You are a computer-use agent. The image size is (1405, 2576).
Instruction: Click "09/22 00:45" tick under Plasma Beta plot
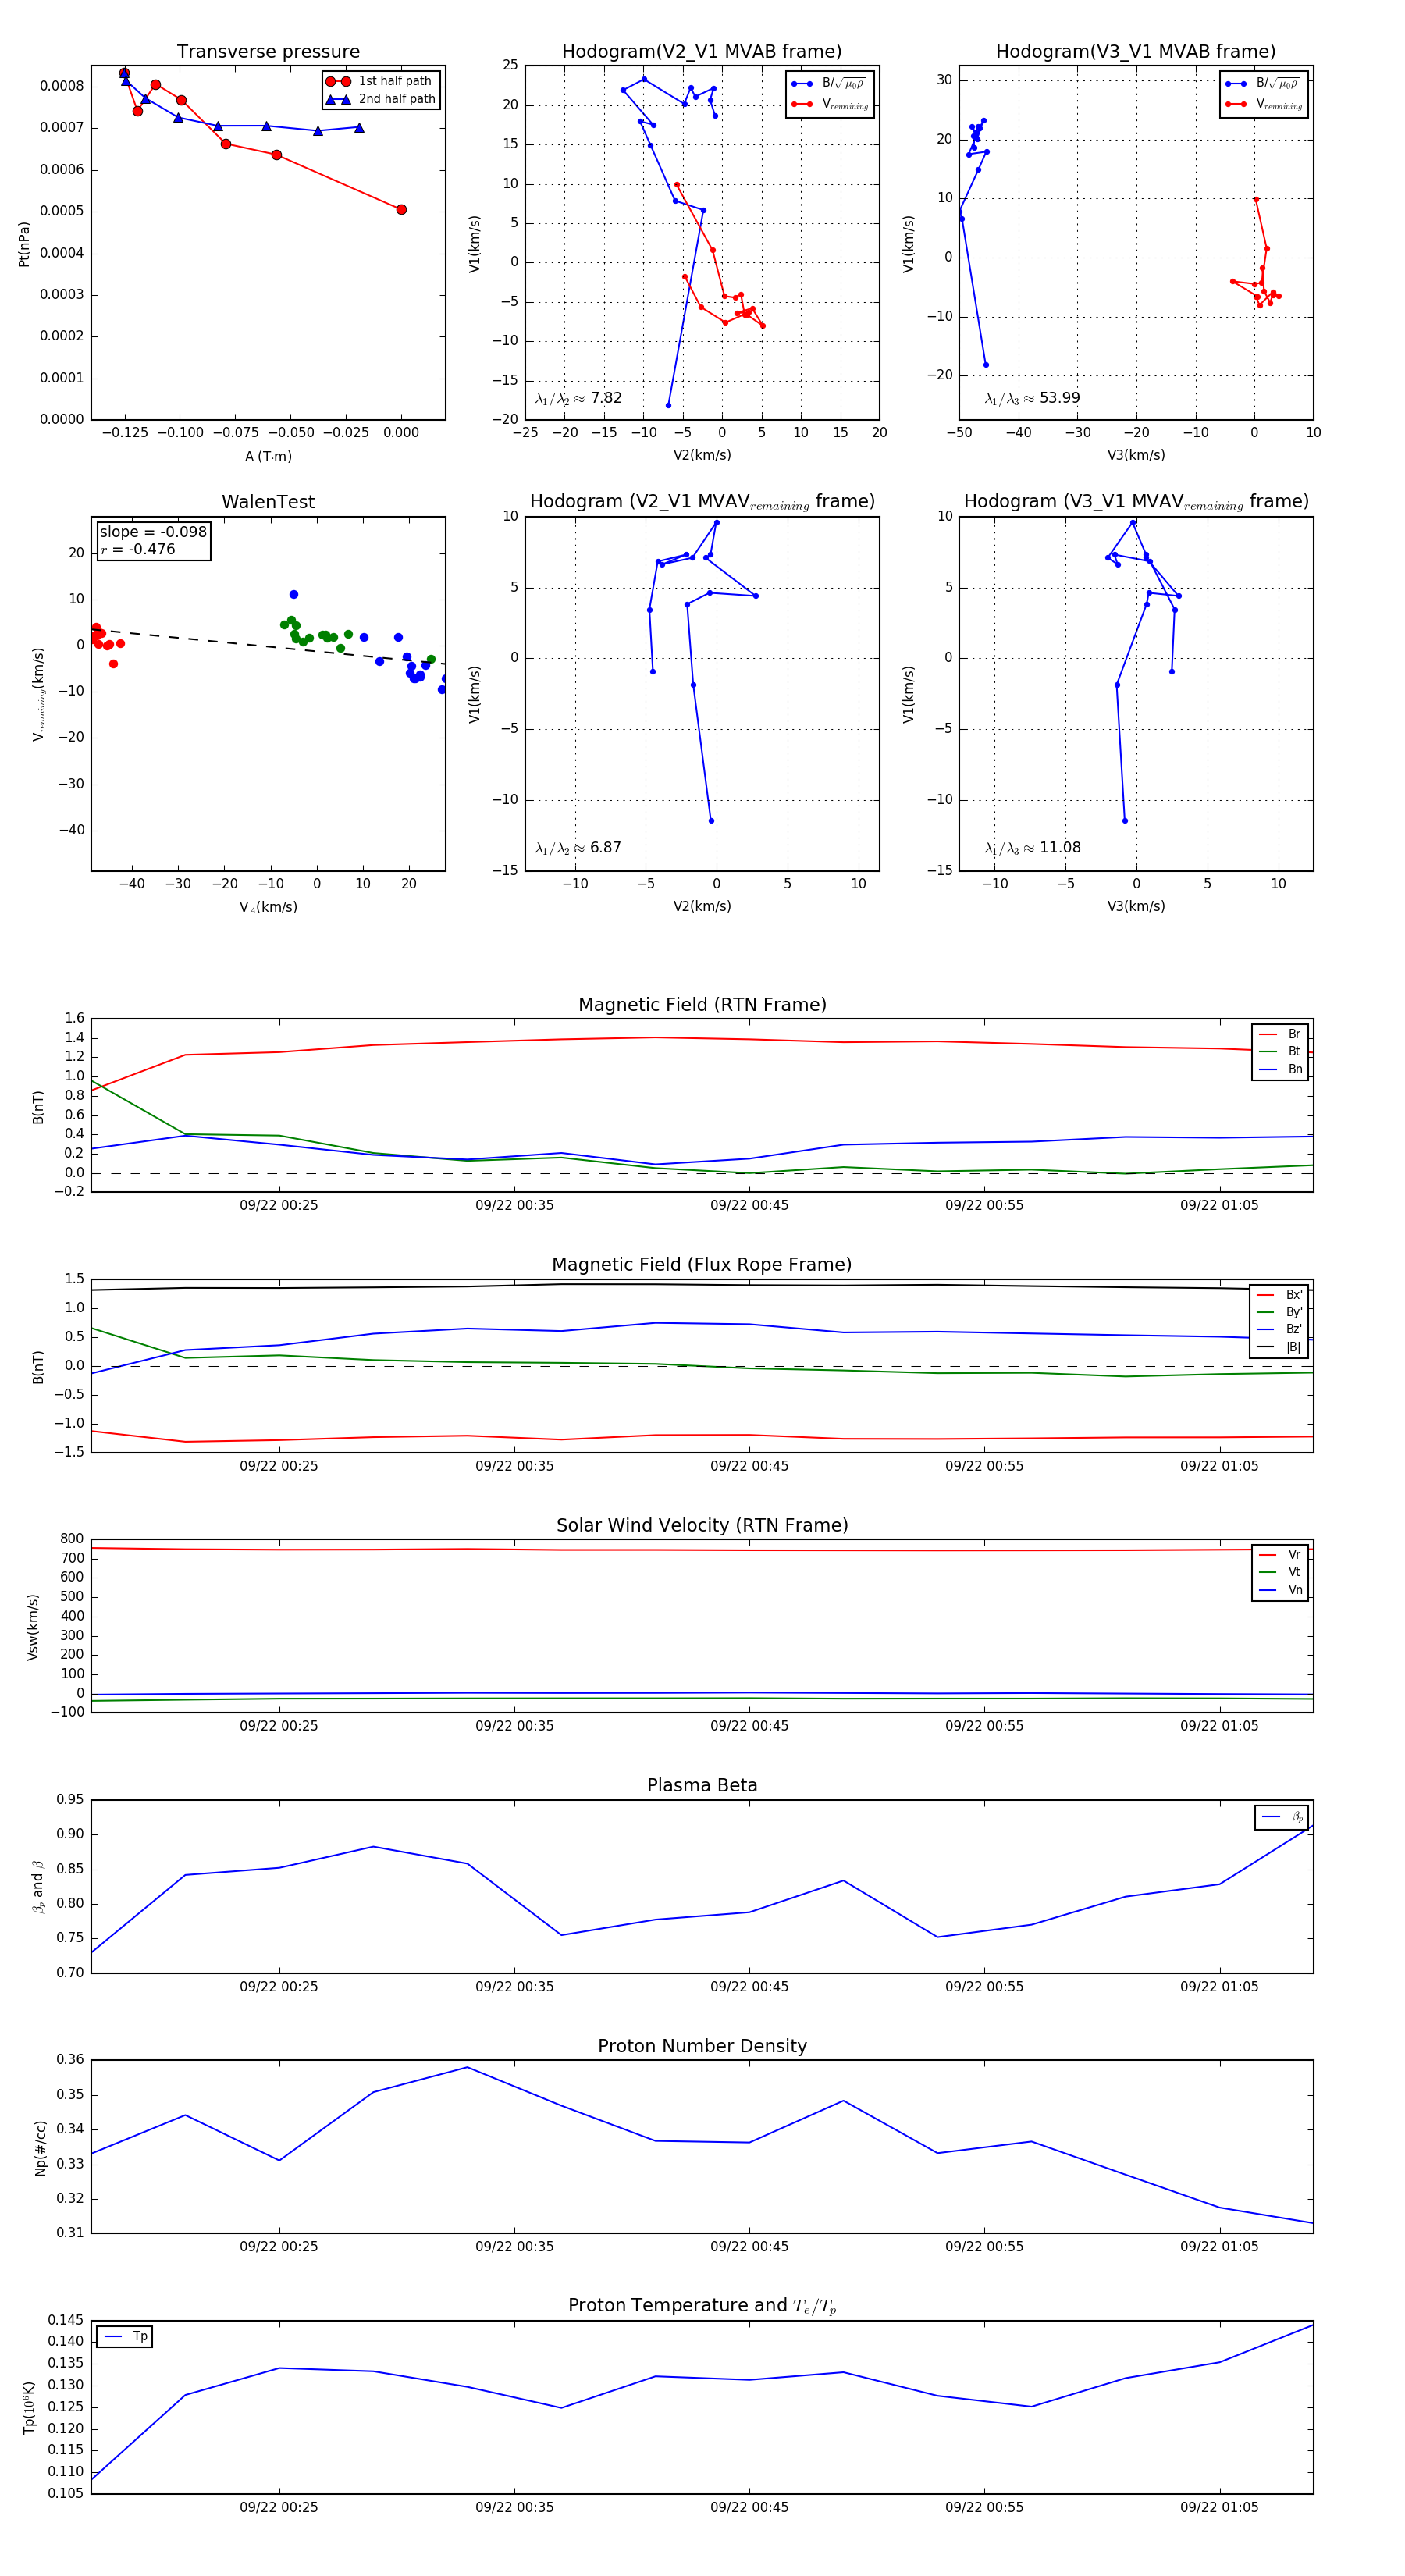[x=749, y=1986]
